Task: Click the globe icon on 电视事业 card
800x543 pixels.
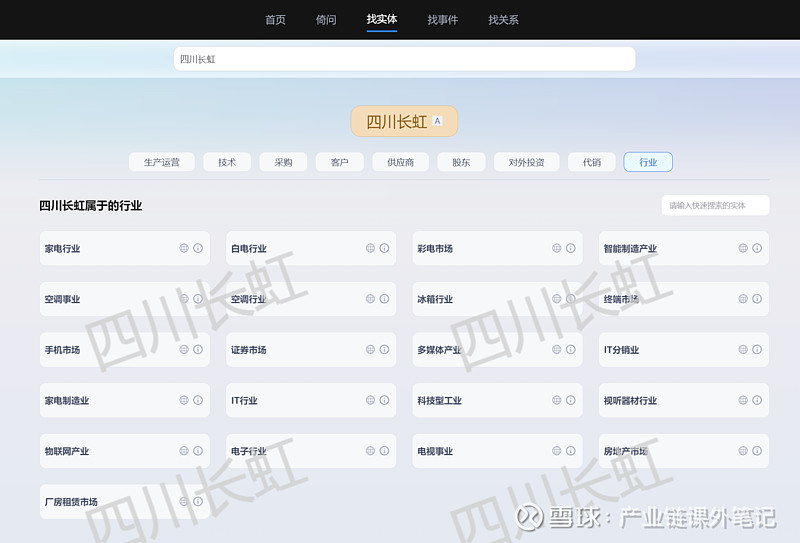Action: (x=557, y=451)
